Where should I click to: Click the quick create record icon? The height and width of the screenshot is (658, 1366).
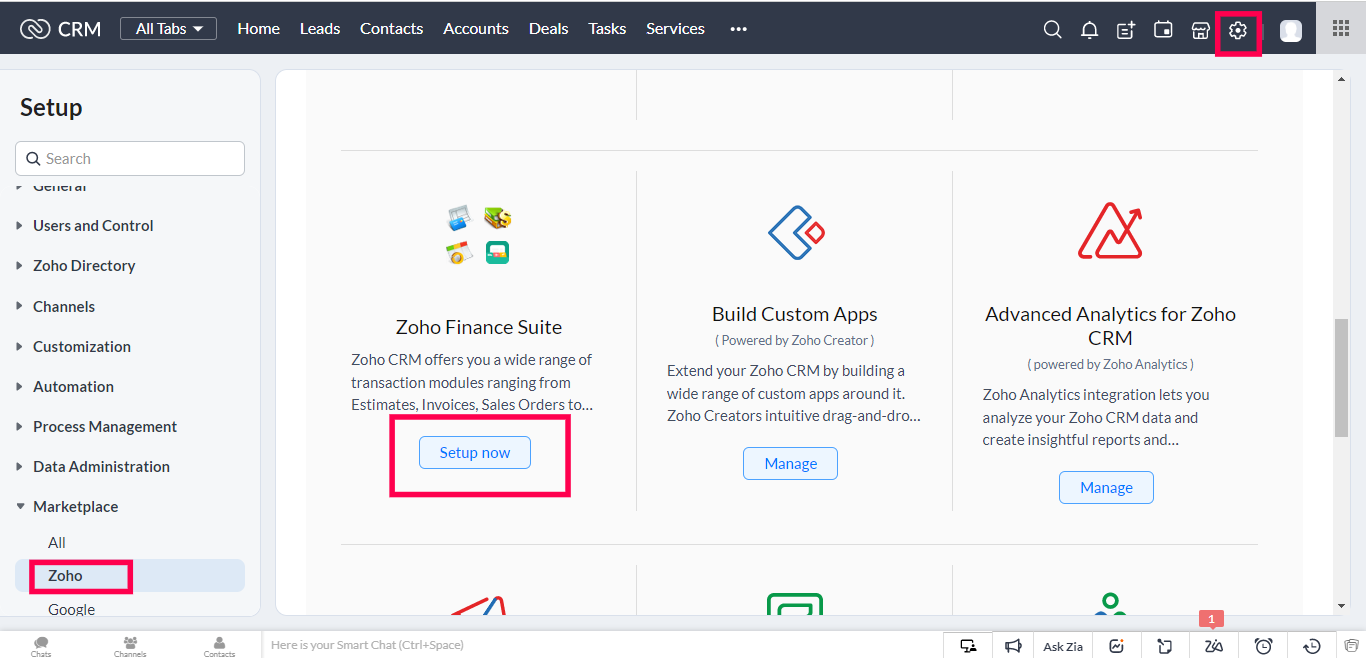tap(1126, 30)
